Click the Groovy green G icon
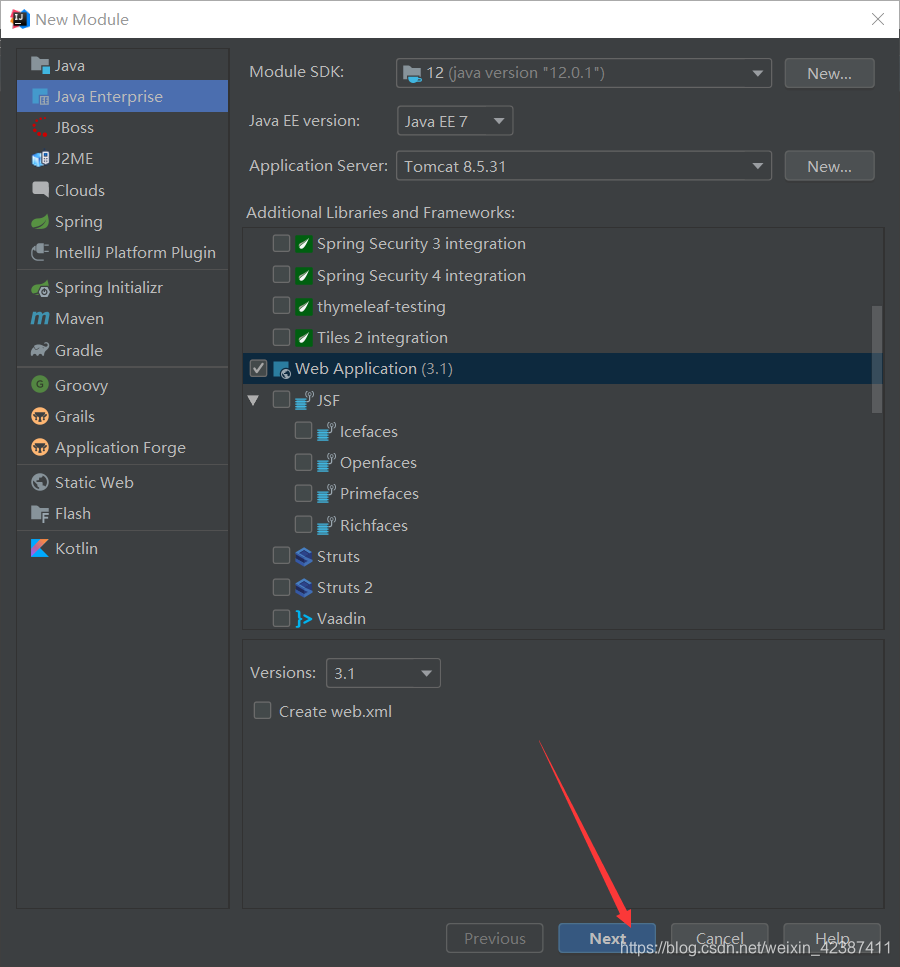Screen dimensions: 900x967 click(x=40, y=385)
